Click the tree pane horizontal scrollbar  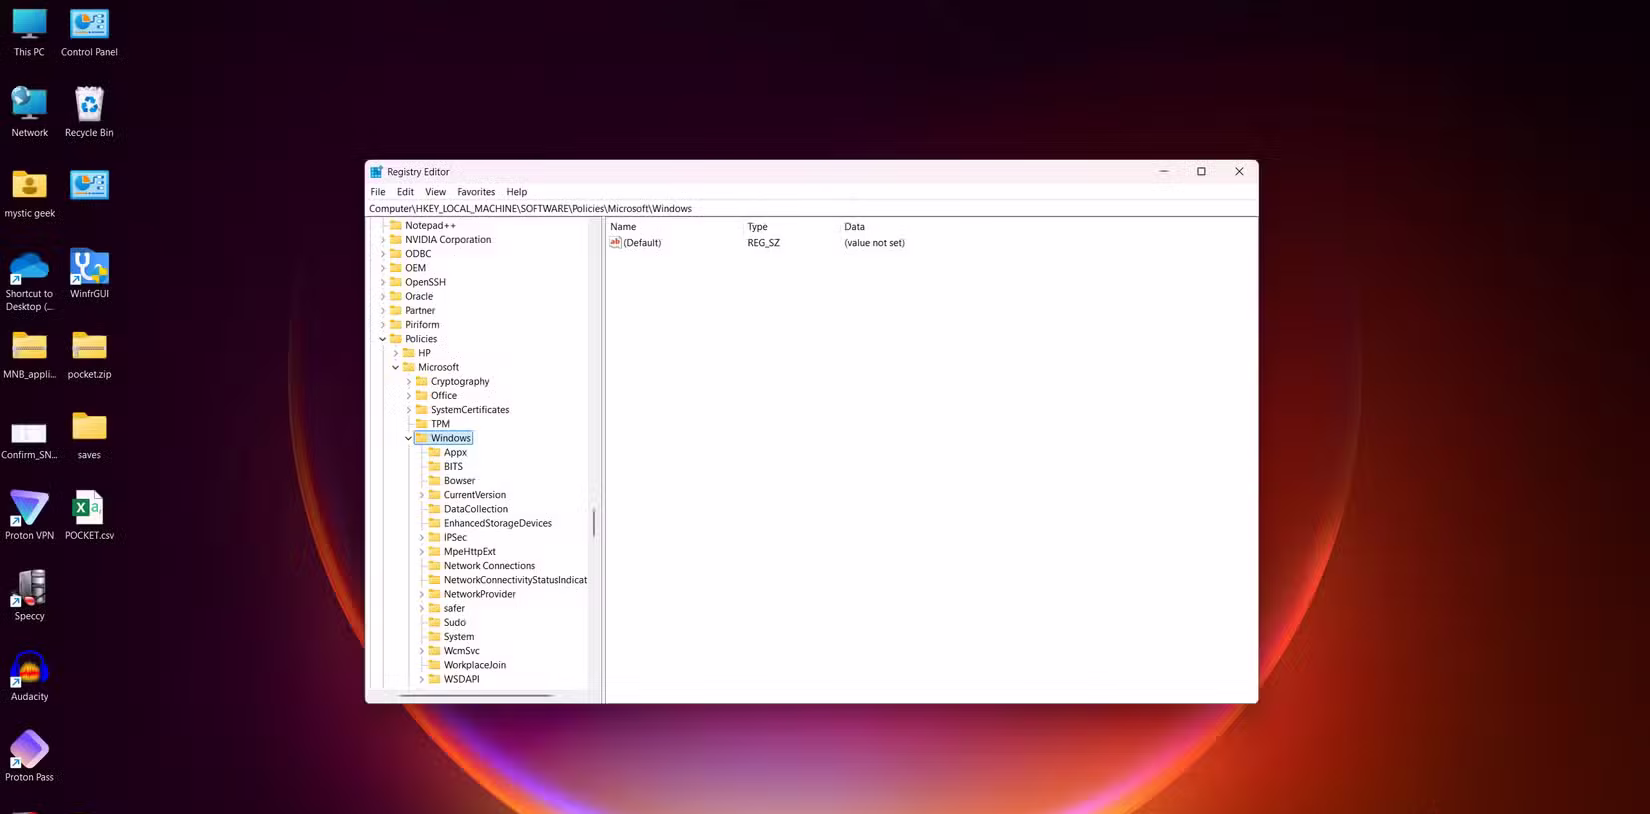pyautogui.click(x=476, y=695)
